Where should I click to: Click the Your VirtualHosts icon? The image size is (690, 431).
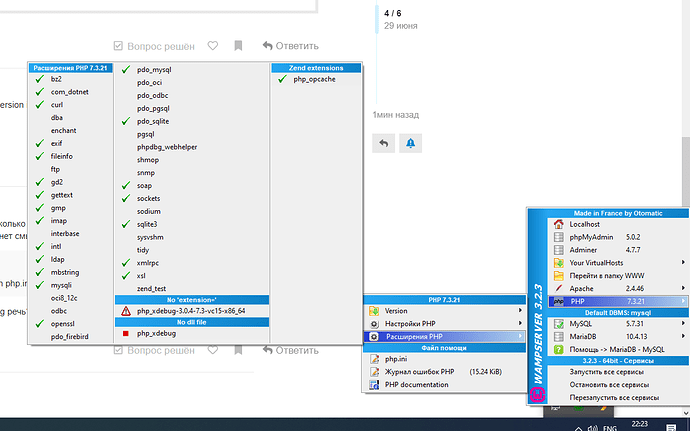coord(558,263)
